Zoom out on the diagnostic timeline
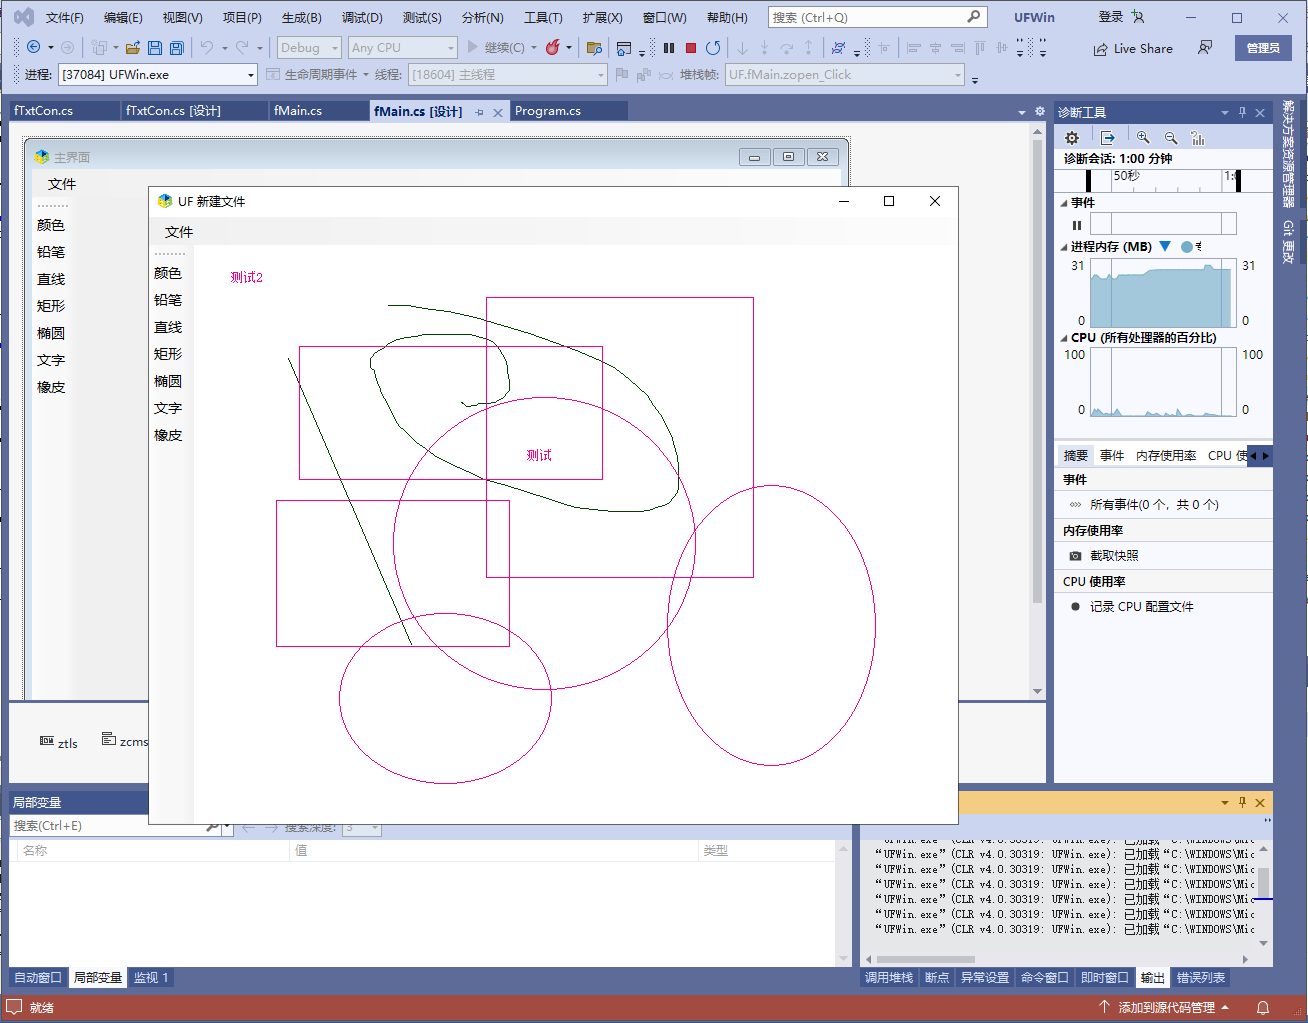 [x=1171, y=138]
